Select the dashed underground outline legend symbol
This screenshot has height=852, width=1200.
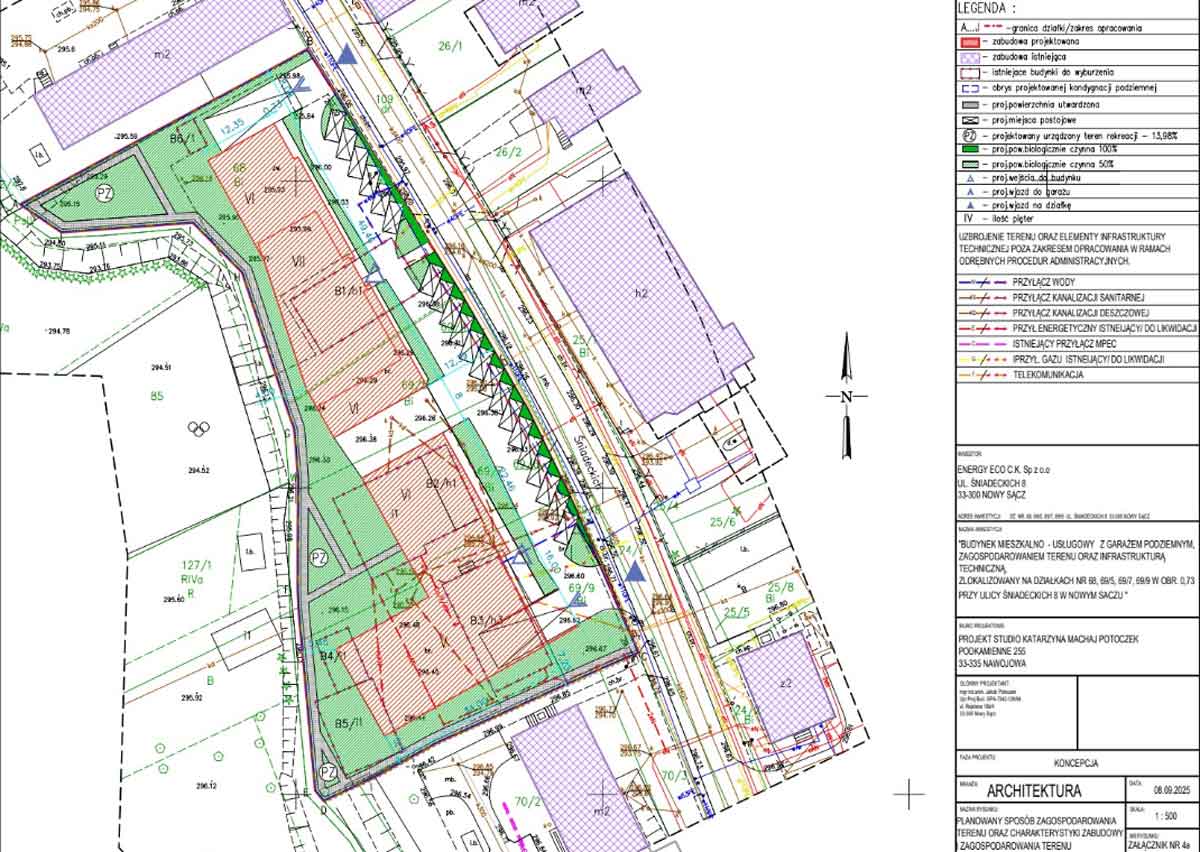click(x=968, y=88)
